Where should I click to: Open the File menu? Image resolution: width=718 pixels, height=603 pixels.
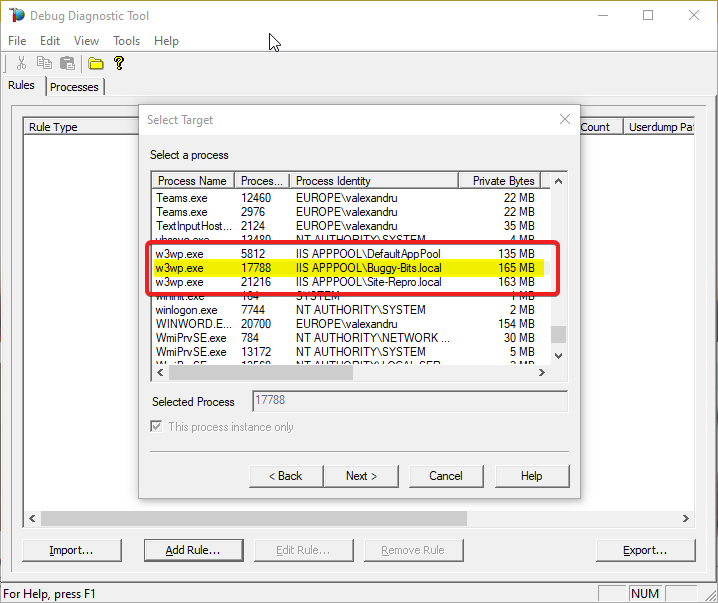coord(17,41)
